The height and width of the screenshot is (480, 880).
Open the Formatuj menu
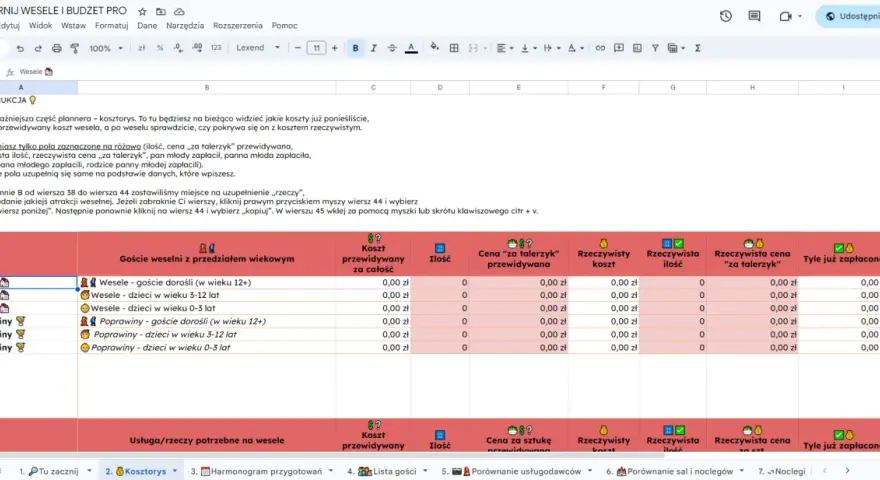pyautogui.click(x=112, y=26)
